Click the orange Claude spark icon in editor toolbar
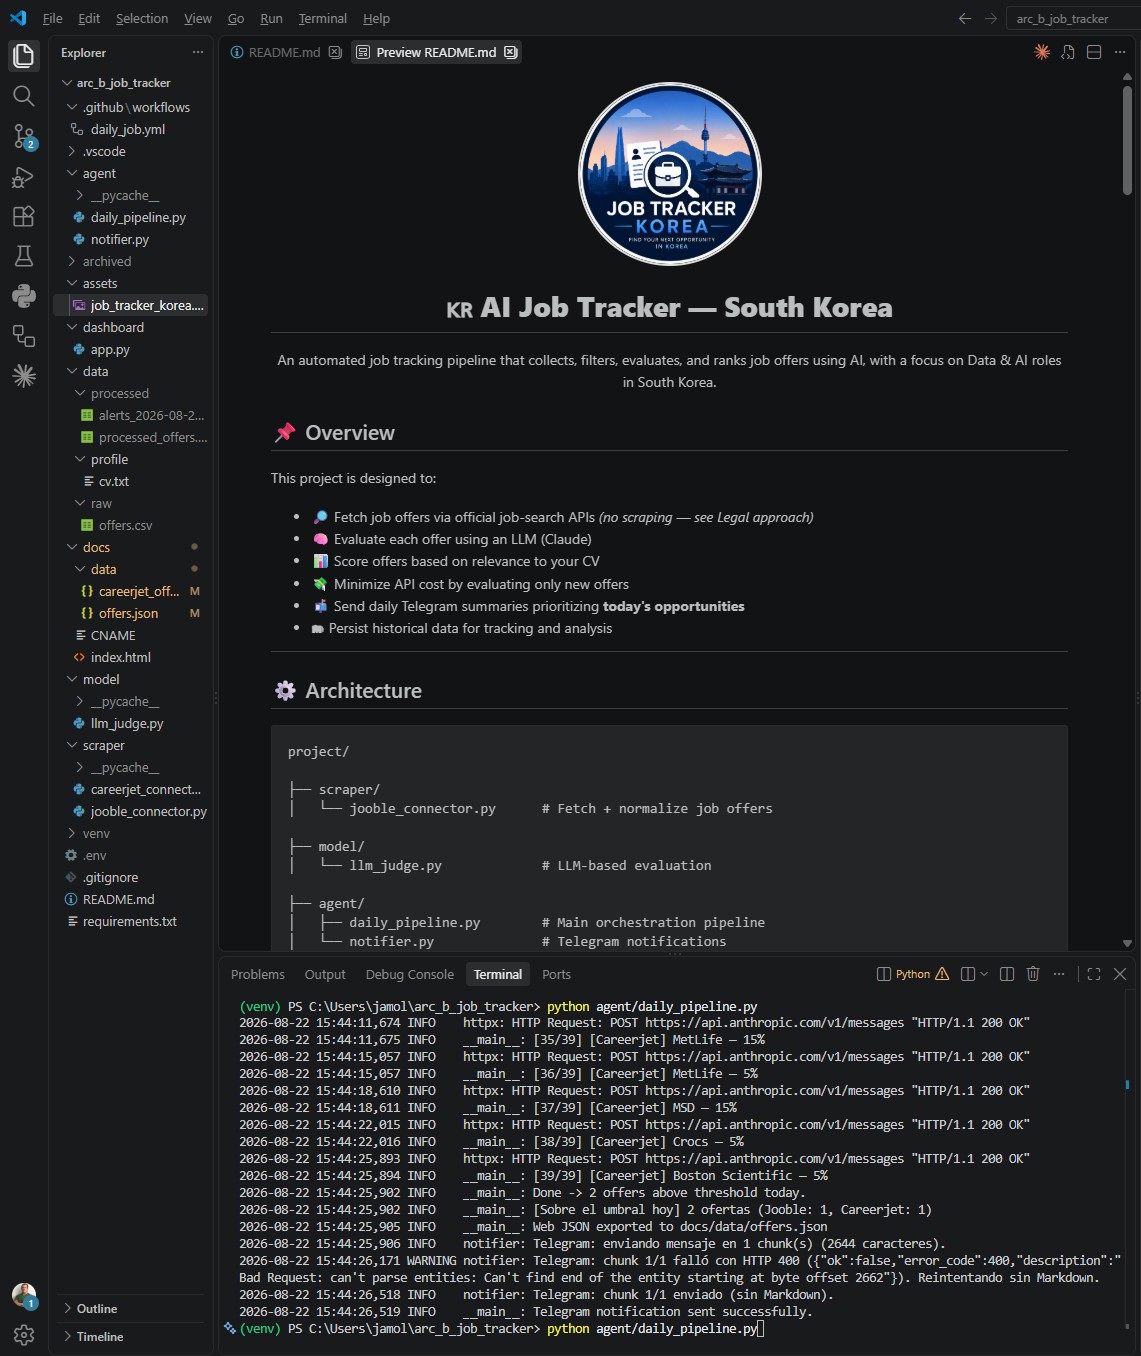This screenshot has height=1356, width=1141. click(x=1042, y=52)
